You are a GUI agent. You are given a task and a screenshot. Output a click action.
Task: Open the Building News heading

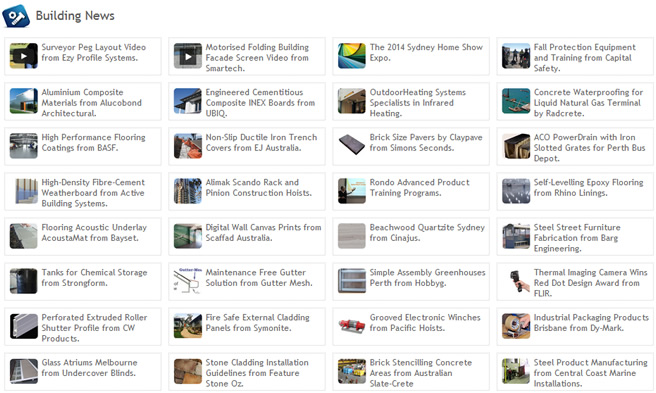tap(75, 16)
